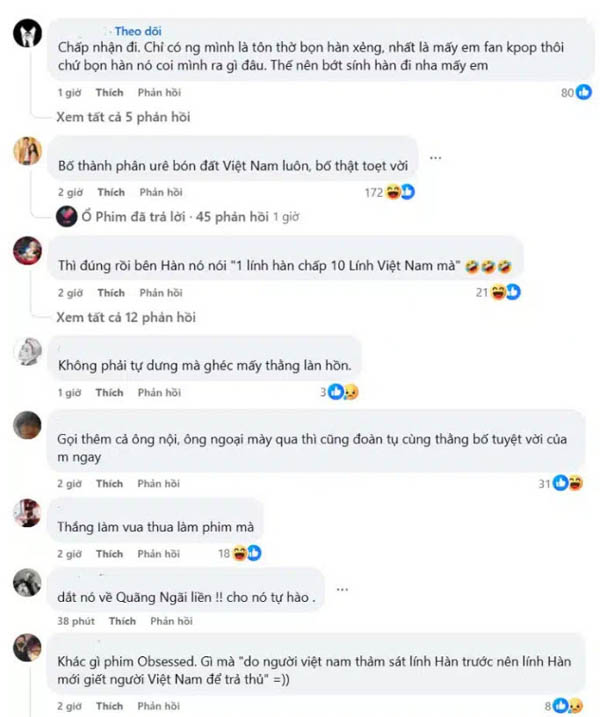Follow the first commenter via "Theo dõi"
Image resolution: width=600 pixels, height=717 pixels.
point(138,31)
